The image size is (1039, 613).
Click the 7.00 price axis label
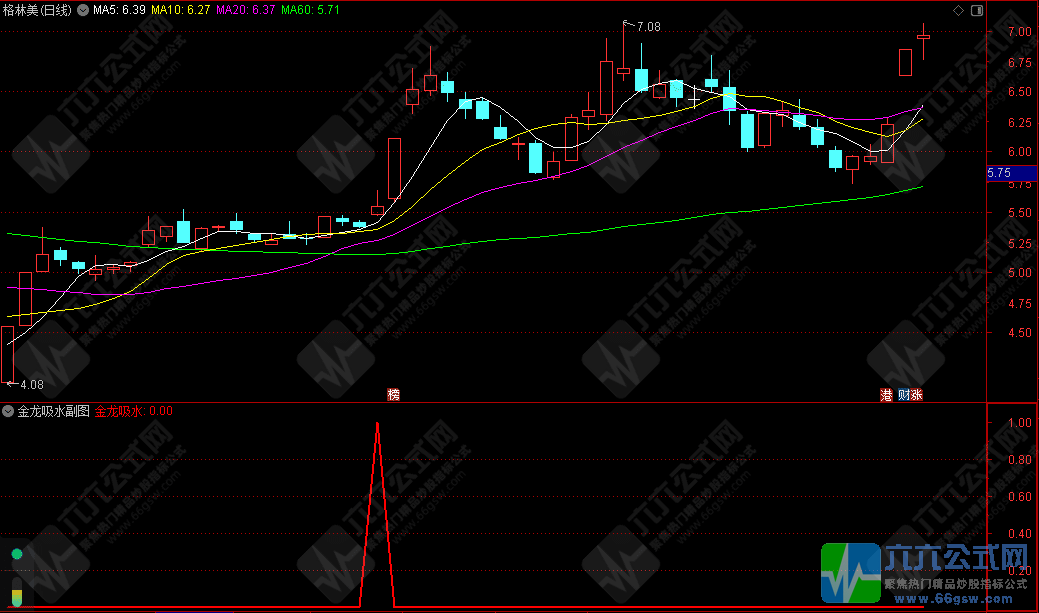pyautogui.click(x=1019, y=32)
